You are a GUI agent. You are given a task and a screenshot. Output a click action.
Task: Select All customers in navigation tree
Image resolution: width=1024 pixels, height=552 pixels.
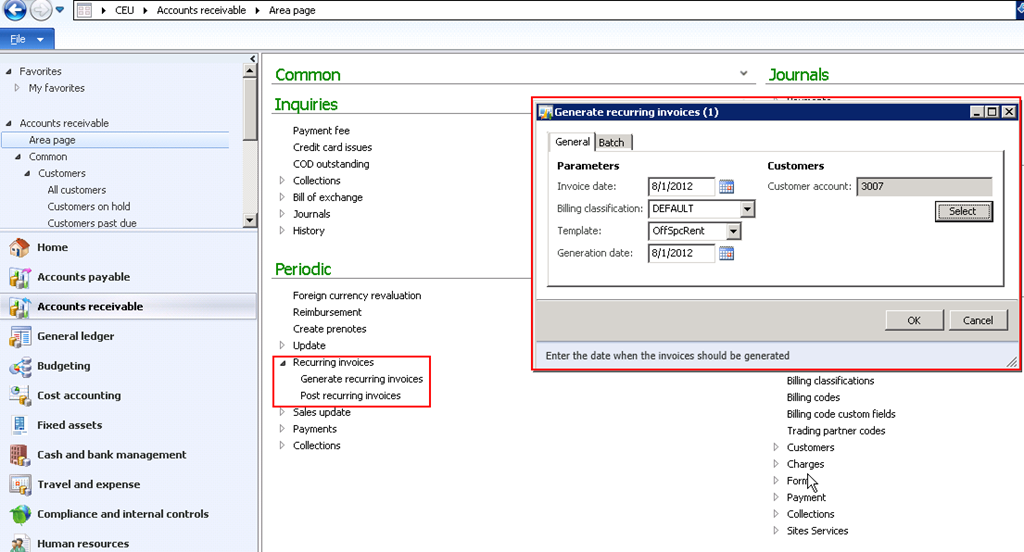click(76, 190)
